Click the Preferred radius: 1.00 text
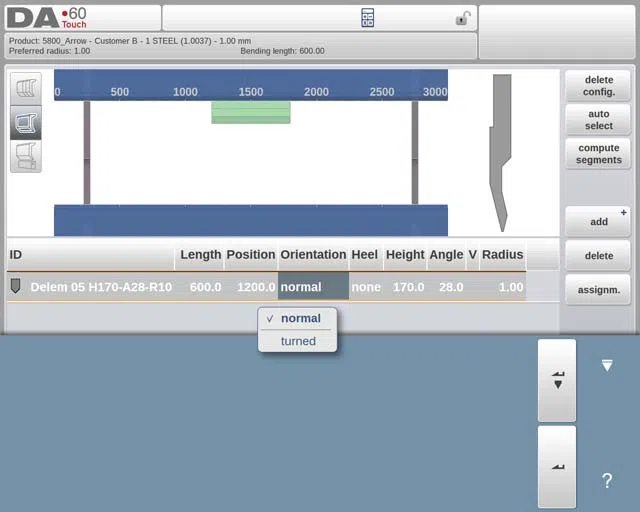The width and height of the screenshot is (640, 512). click(49, 51)
